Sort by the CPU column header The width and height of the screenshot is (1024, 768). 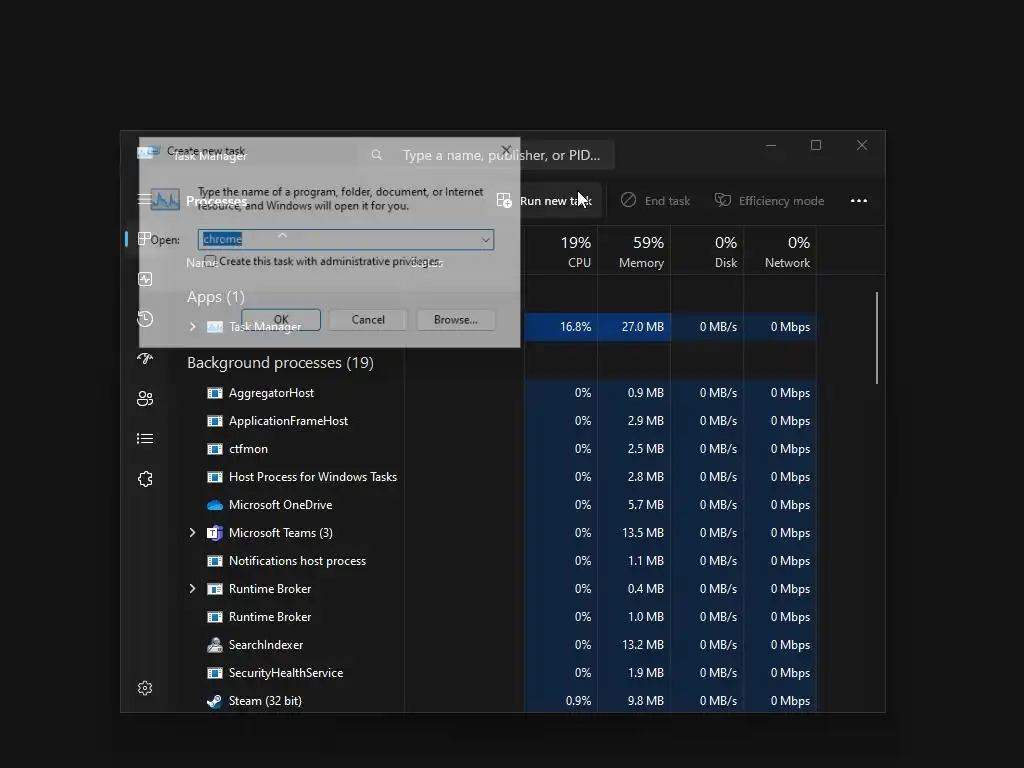[x=562, y=251]
